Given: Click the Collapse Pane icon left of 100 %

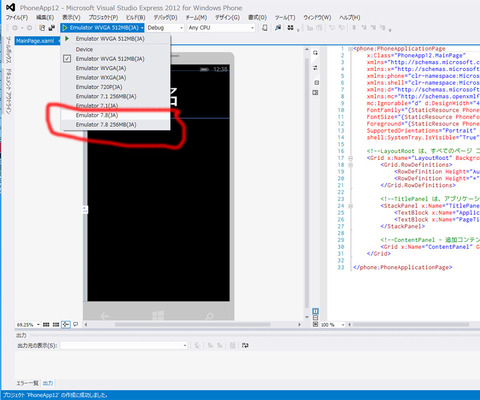Looking at the screenshot, I should click(x=315, y=324).
